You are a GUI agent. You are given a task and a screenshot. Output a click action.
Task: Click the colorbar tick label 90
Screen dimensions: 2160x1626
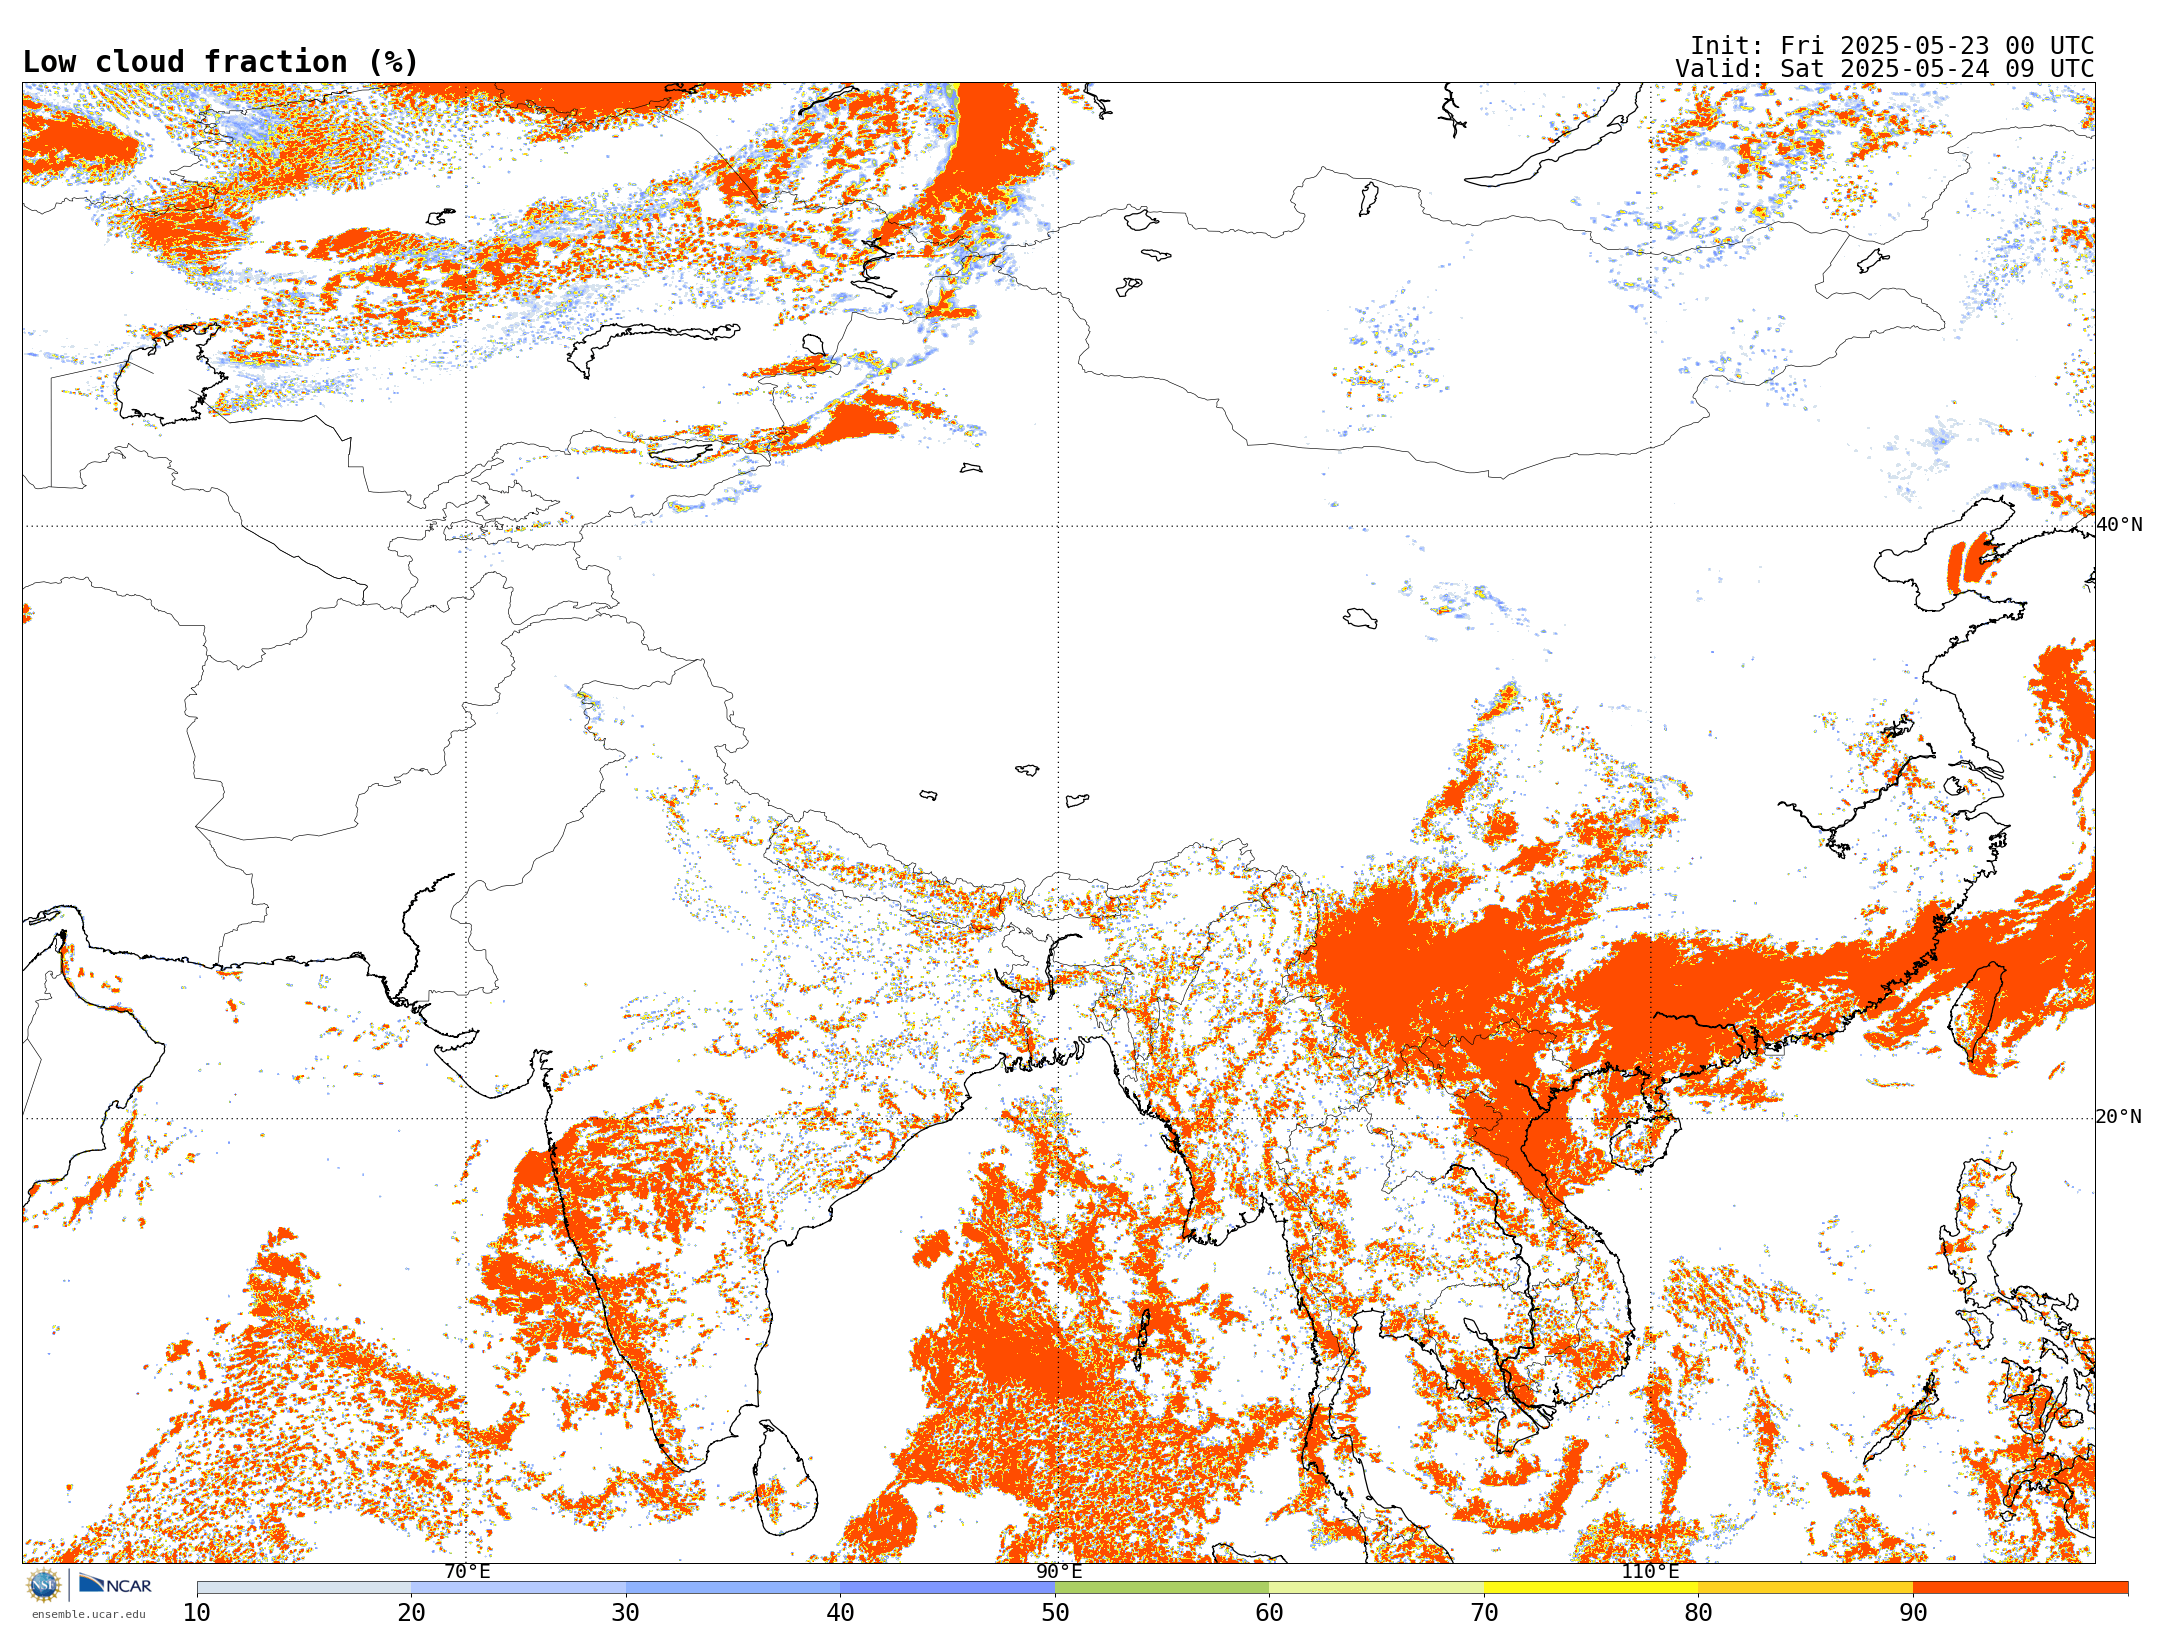click(1913, 1613)
